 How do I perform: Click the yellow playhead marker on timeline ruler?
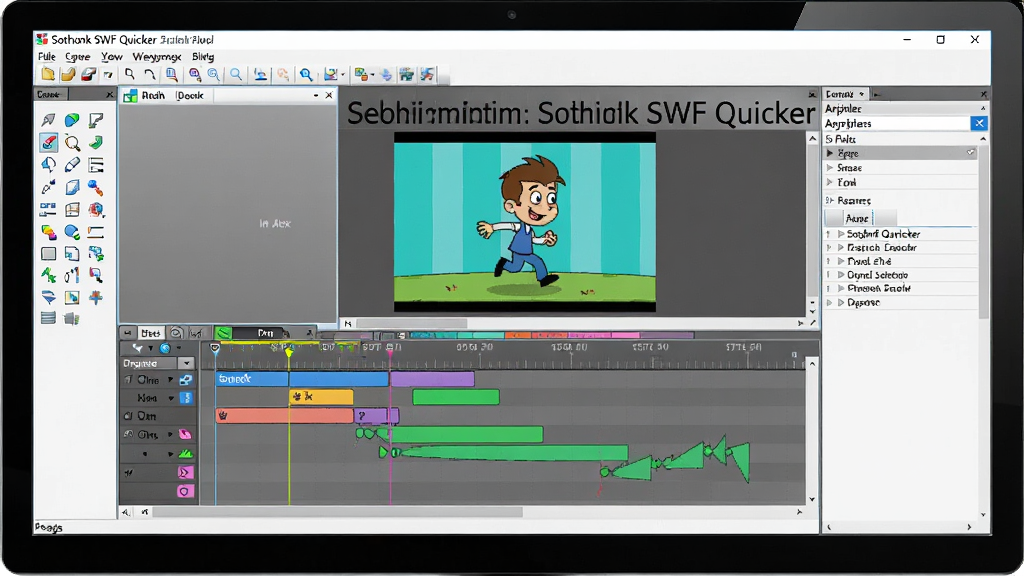coord(289,353)
